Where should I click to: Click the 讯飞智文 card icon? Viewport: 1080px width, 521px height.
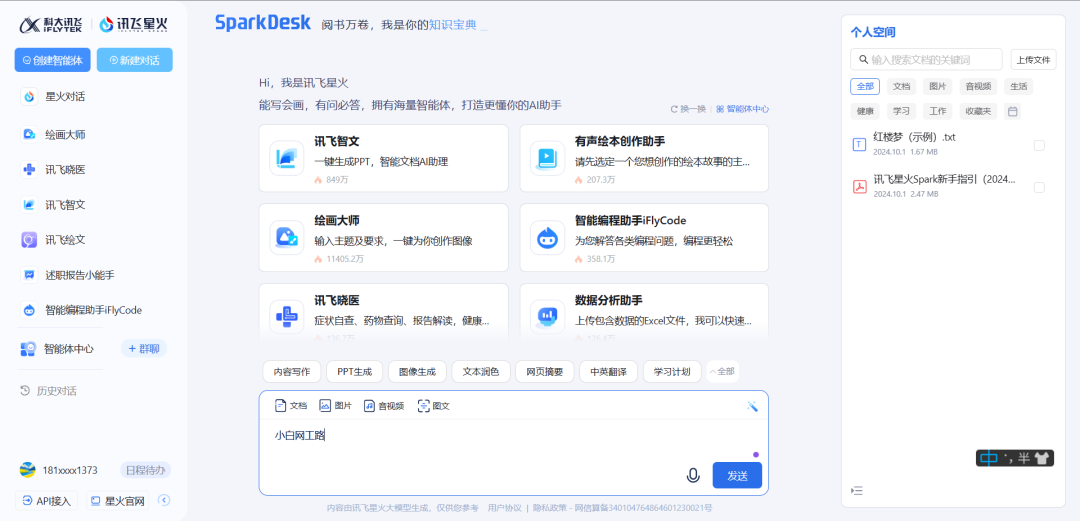click(287, 159)
